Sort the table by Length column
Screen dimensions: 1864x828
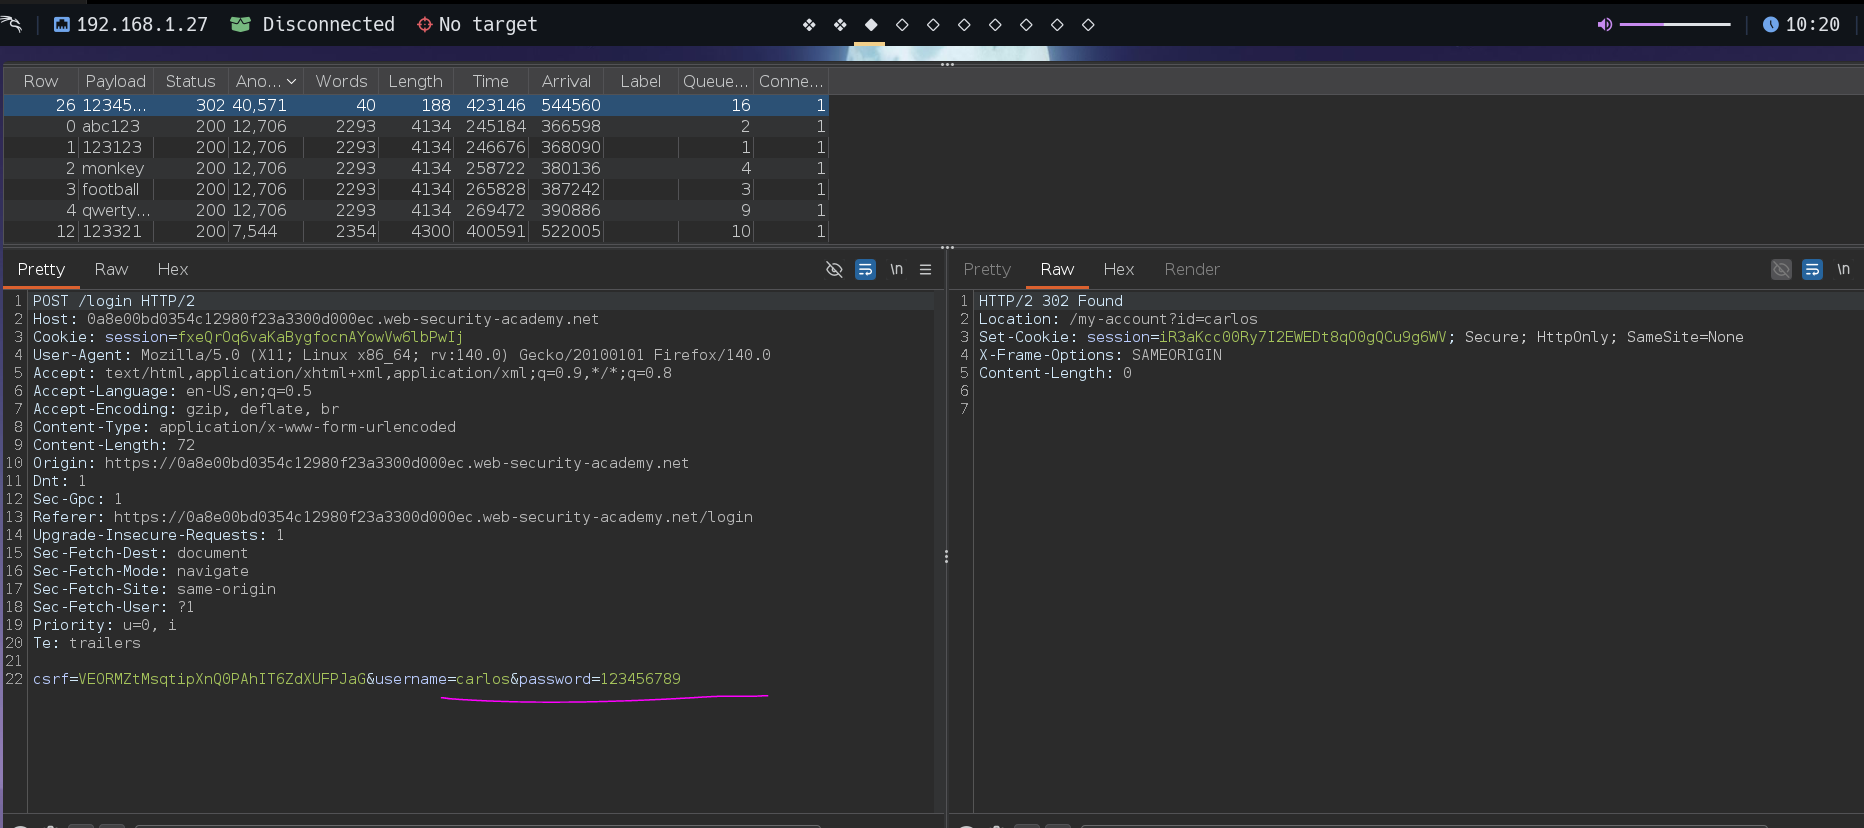tap(415, 81)
